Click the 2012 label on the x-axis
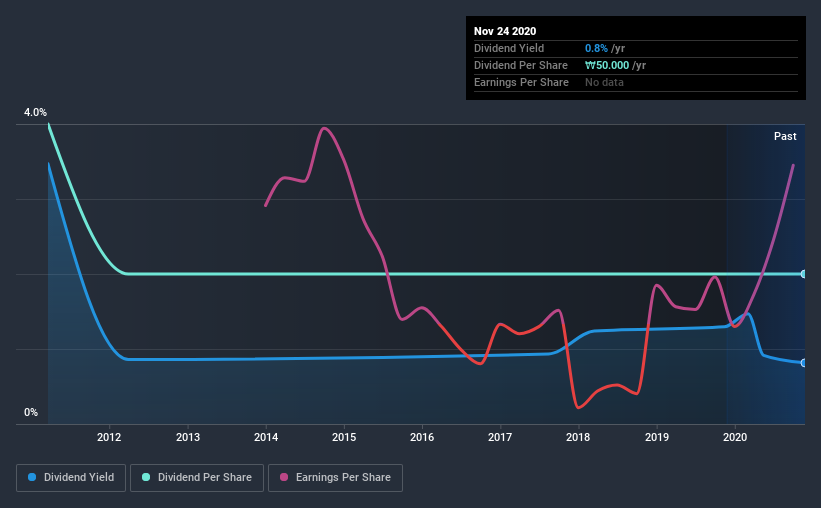Image resolution: width=821 pixels, height=508 pixels. coord(109,437)
